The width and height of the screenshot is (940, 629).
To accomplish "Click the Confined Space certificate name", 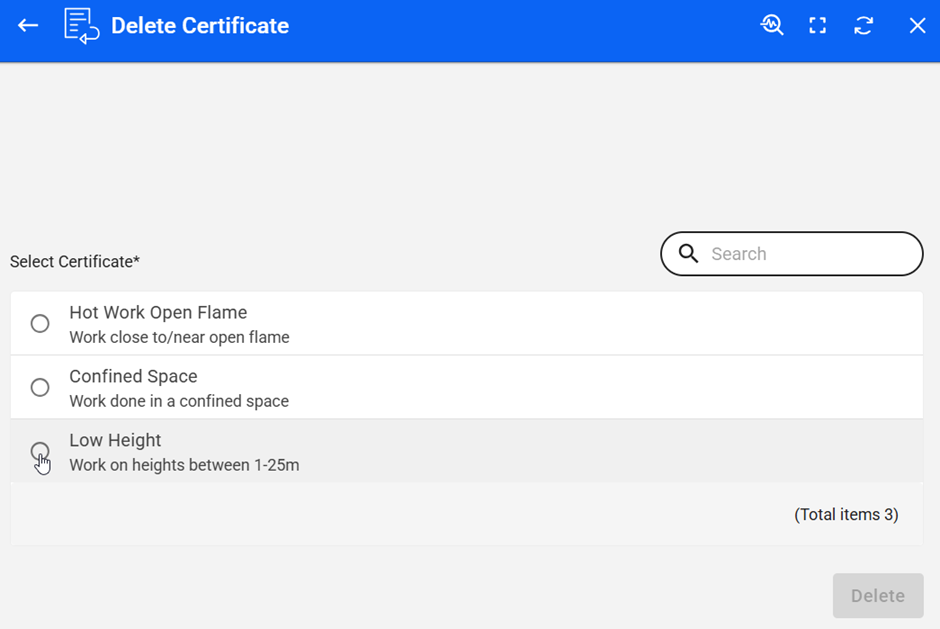I will click(x=133, y=377).
